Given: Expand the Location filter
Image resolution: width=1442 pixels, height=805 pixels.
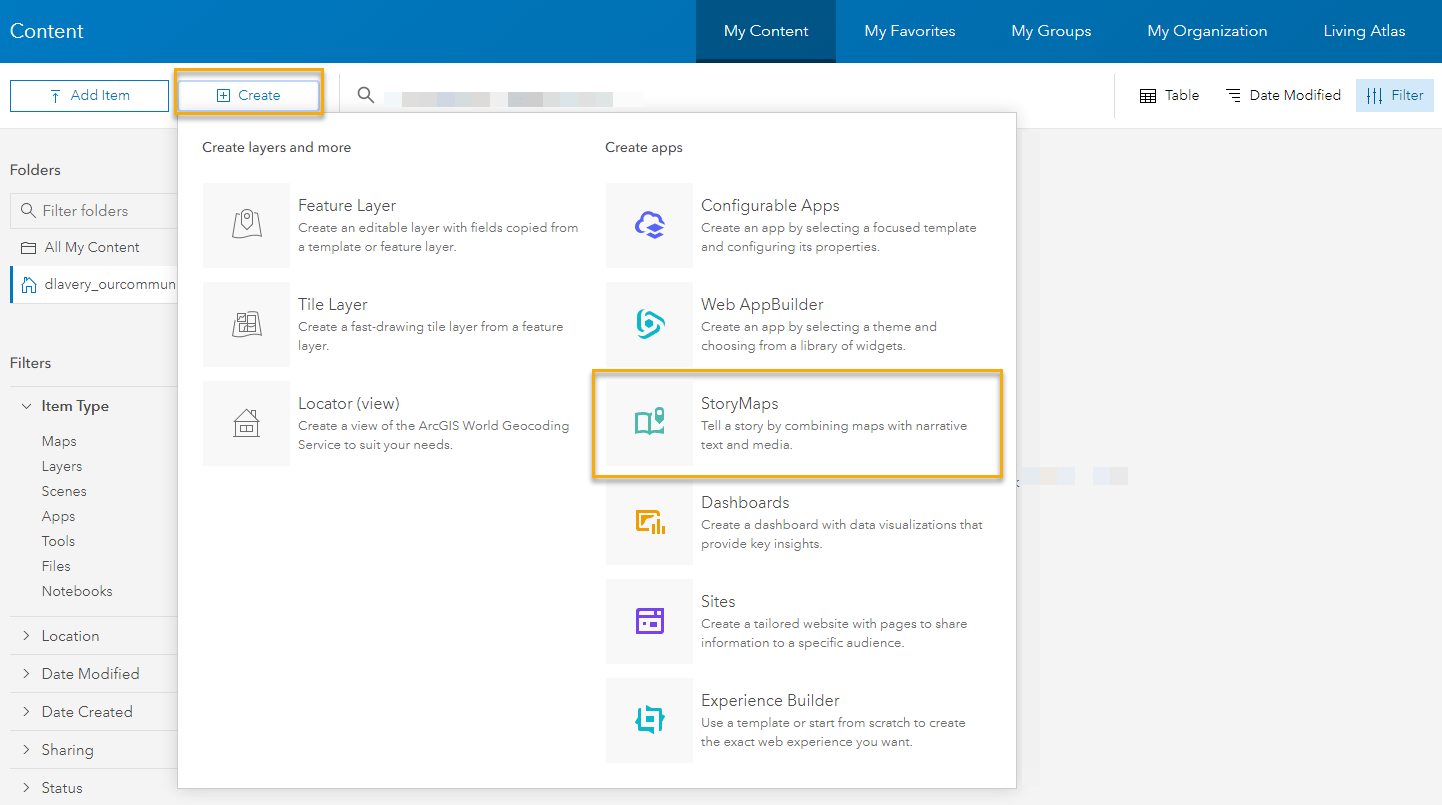Looking at the screenshot, I should (x=70, y=636).
